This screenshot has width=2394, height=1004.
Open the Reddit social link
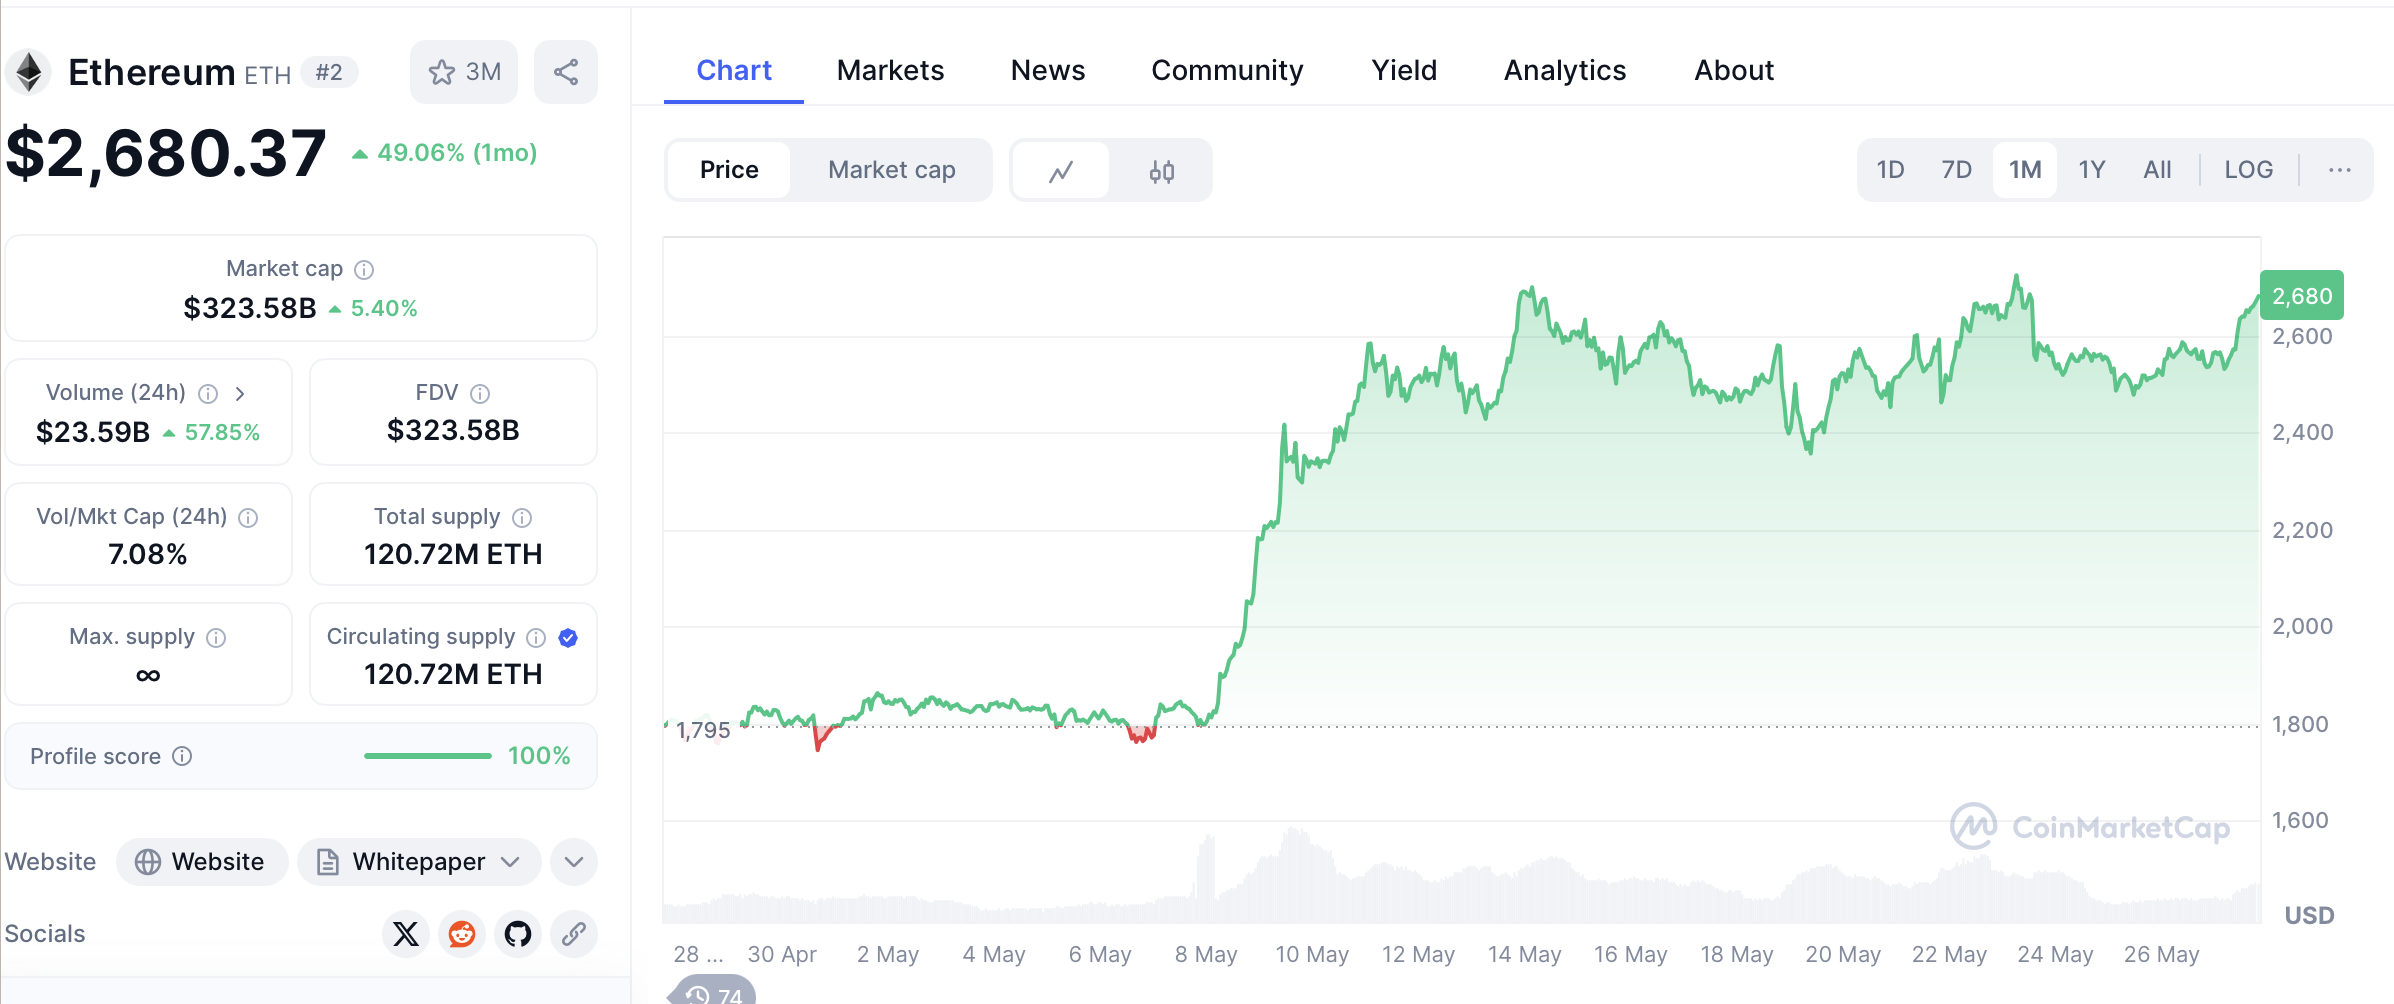coord(462,934)
